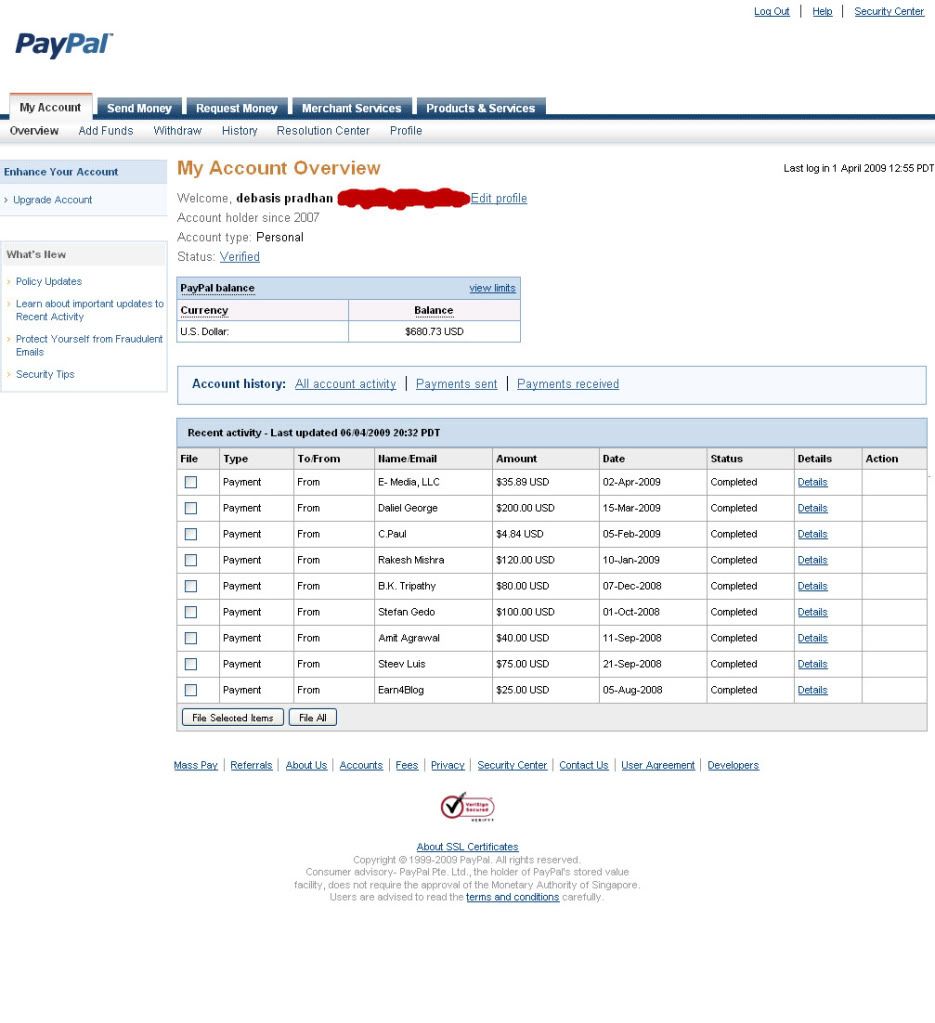Screen dimensions: 935x1023
Task: Tick the Amit Agrawal payment checkbox
Action: coord(191,638)
